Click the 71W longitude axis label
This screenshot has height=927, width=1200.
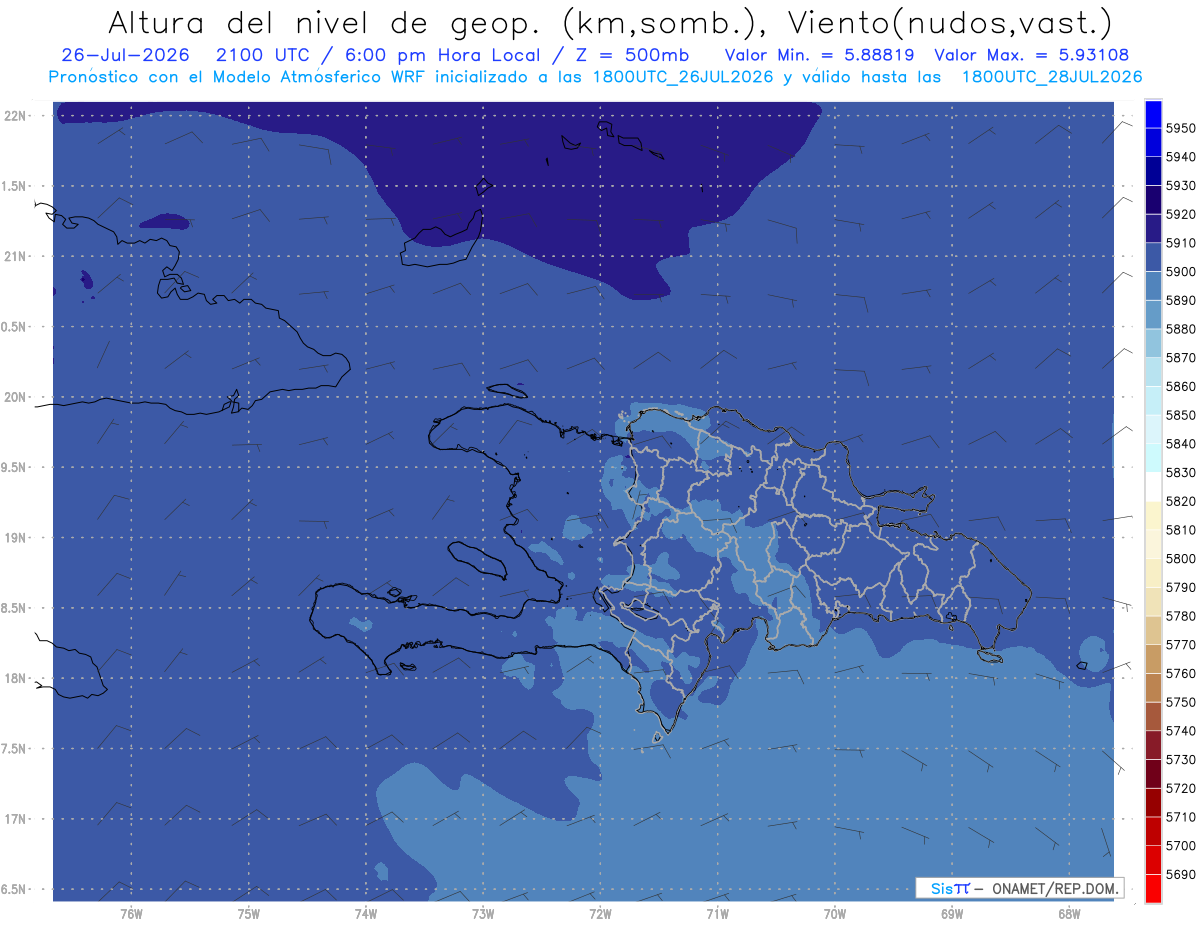click(717, 913)
